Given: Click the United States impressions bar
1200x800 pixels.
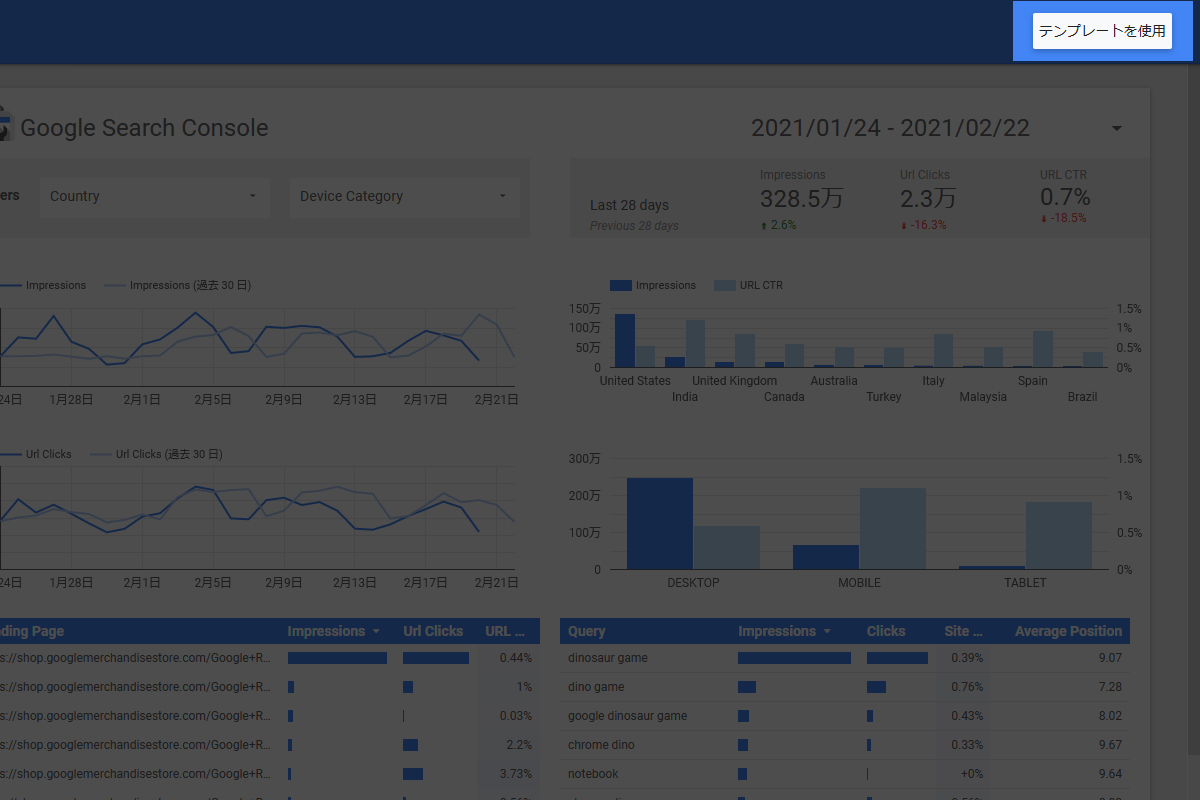Looking at the screenshot, I should (625, 341).
